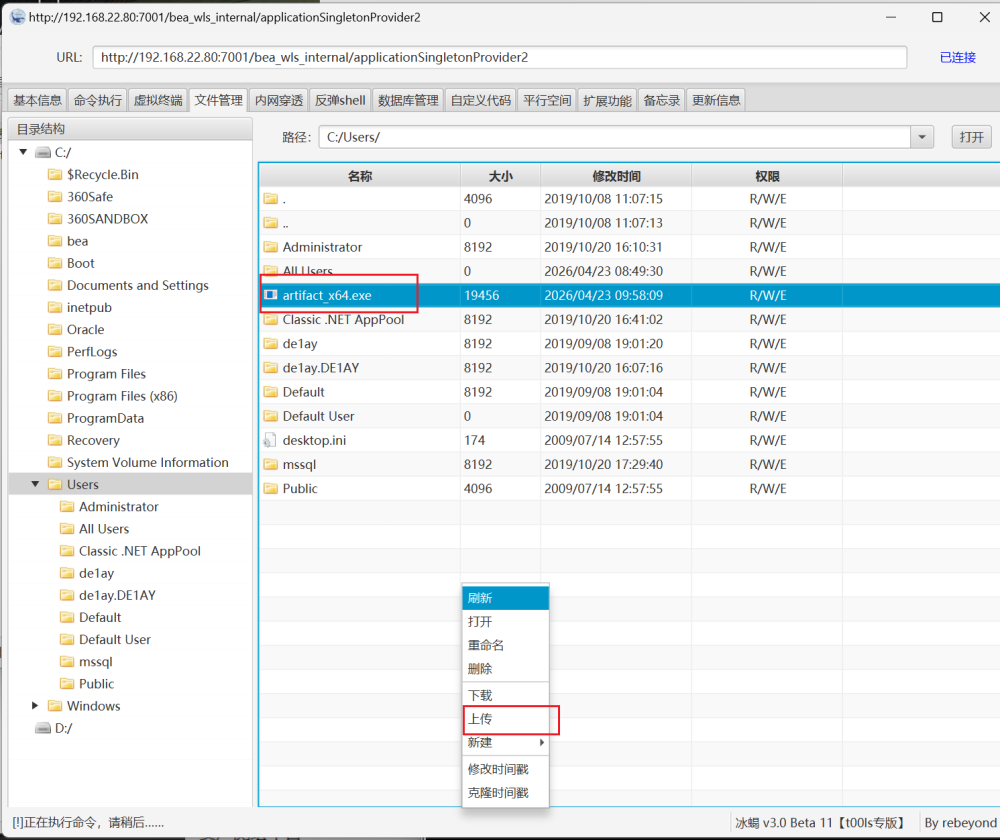
Task: Select 刷新 in the context menu
Action: [481, 598]
